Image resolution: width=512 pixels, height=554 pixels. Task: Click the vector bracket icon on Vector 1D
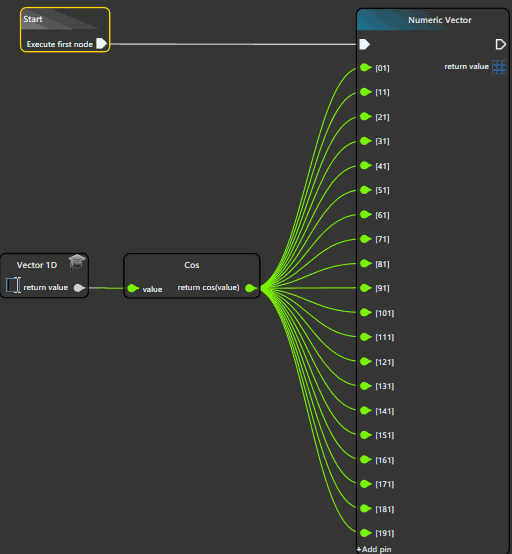click(13, 285)
